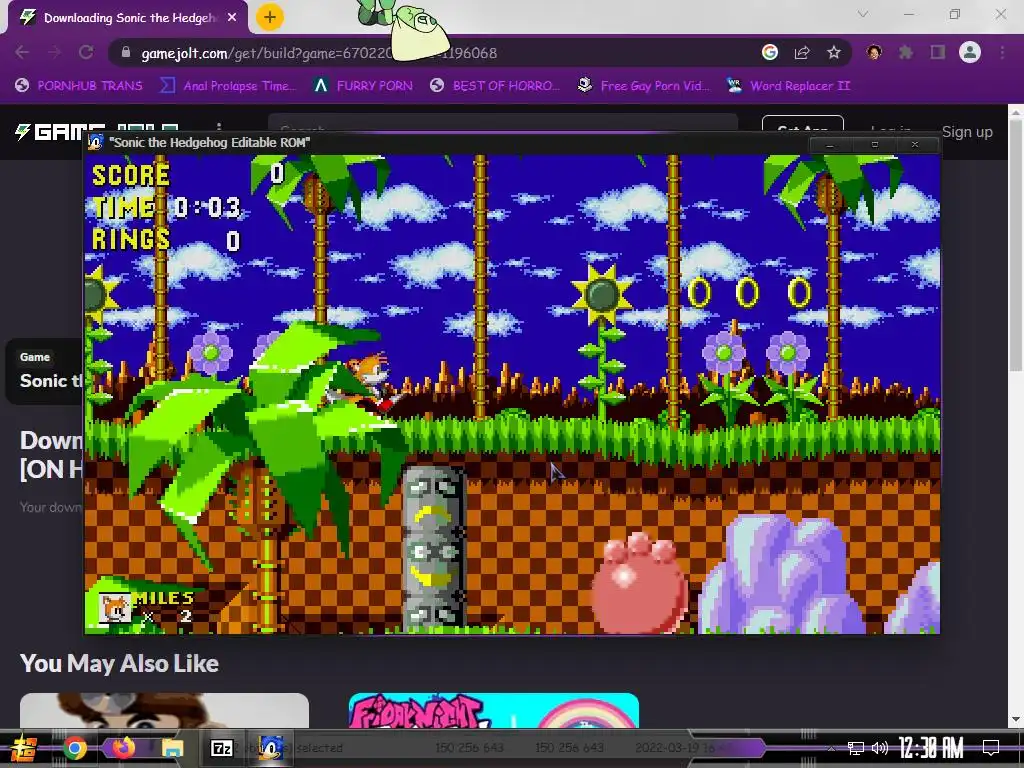1024x768 pixels.
Task: Click the Miles lives icon in the game
Action: coord(114,608)
